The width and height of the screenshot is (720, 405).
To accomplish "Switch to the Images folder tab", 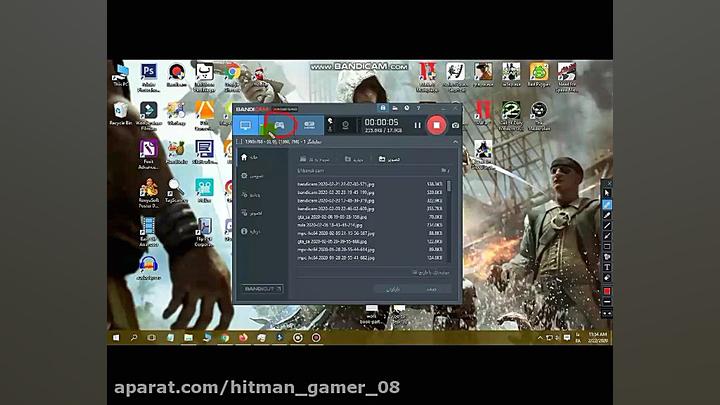I will pyautogui.click(x=389, y=159).
